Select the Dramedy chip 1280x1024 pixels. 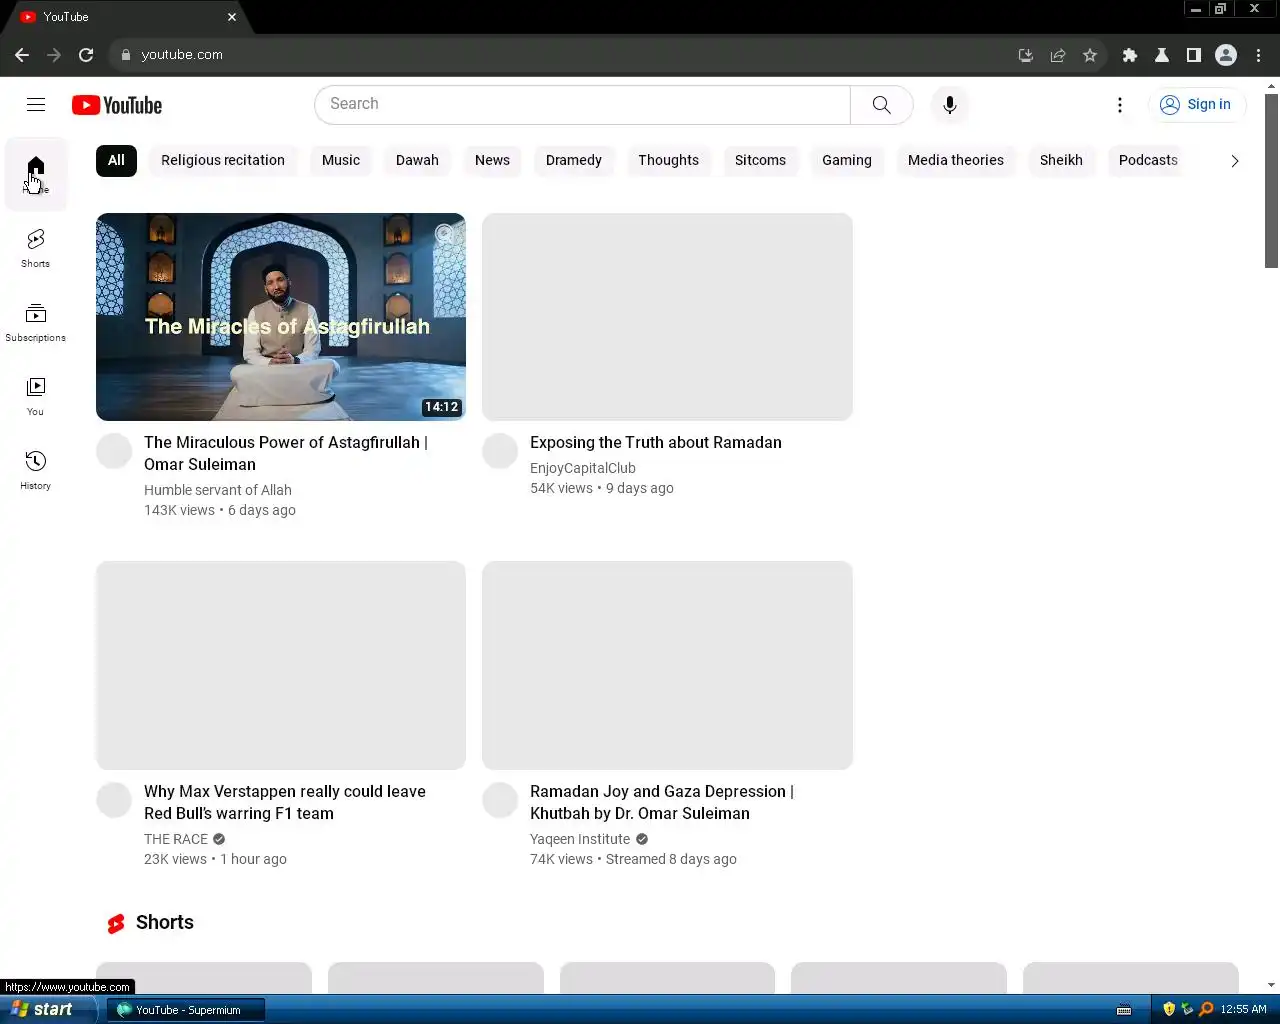(574, 160)
